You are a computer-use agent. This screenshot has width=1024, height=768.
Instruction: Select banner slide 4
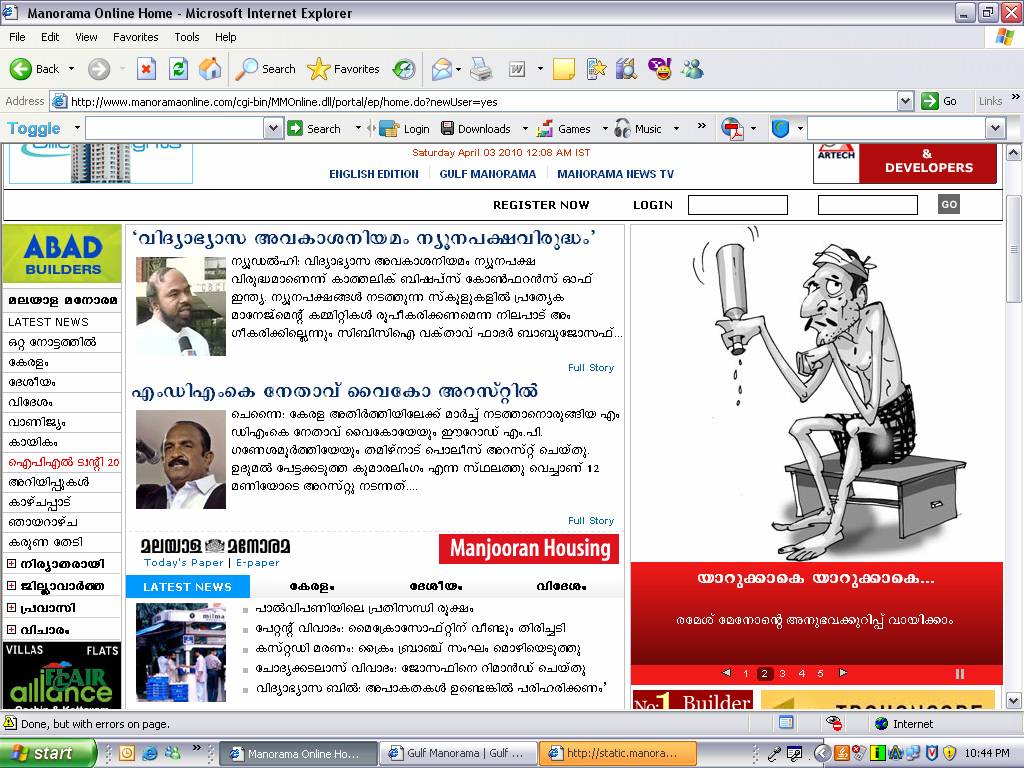click(801, 673)
